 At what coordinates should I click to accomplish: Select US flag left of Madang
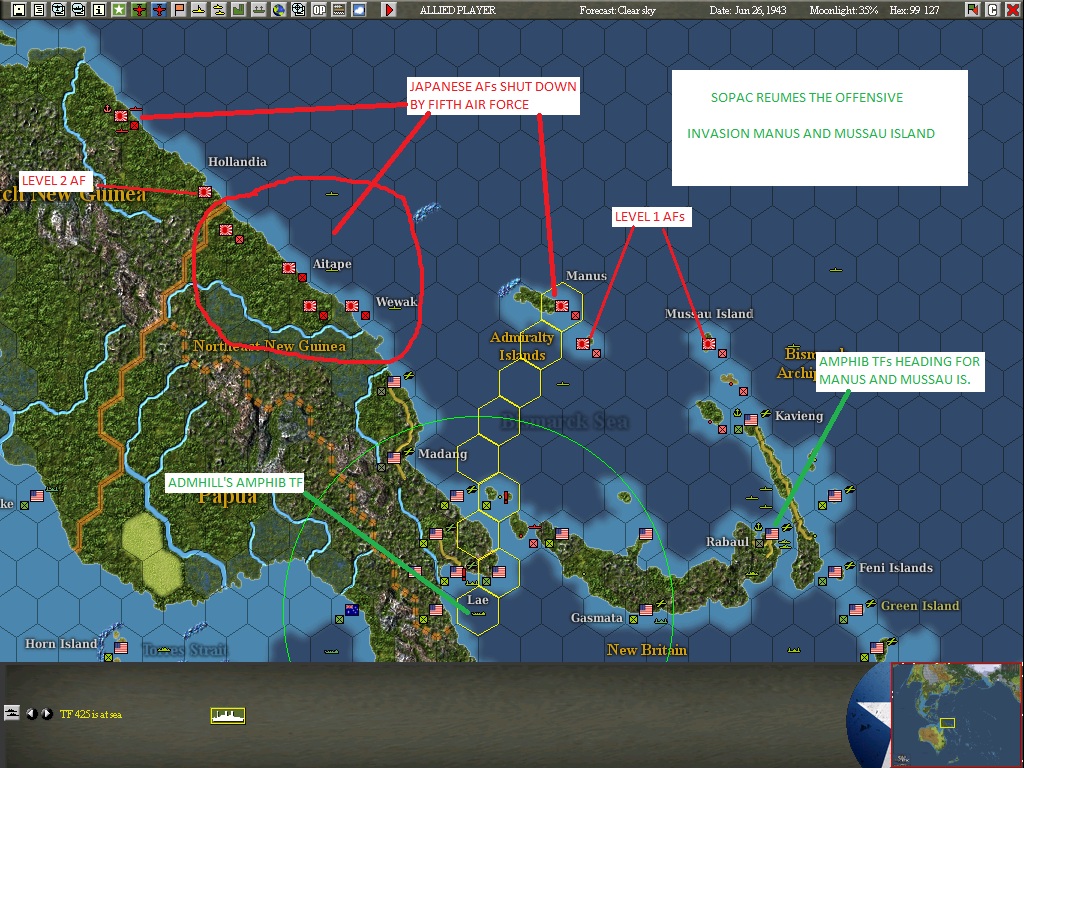click(394, 457)
